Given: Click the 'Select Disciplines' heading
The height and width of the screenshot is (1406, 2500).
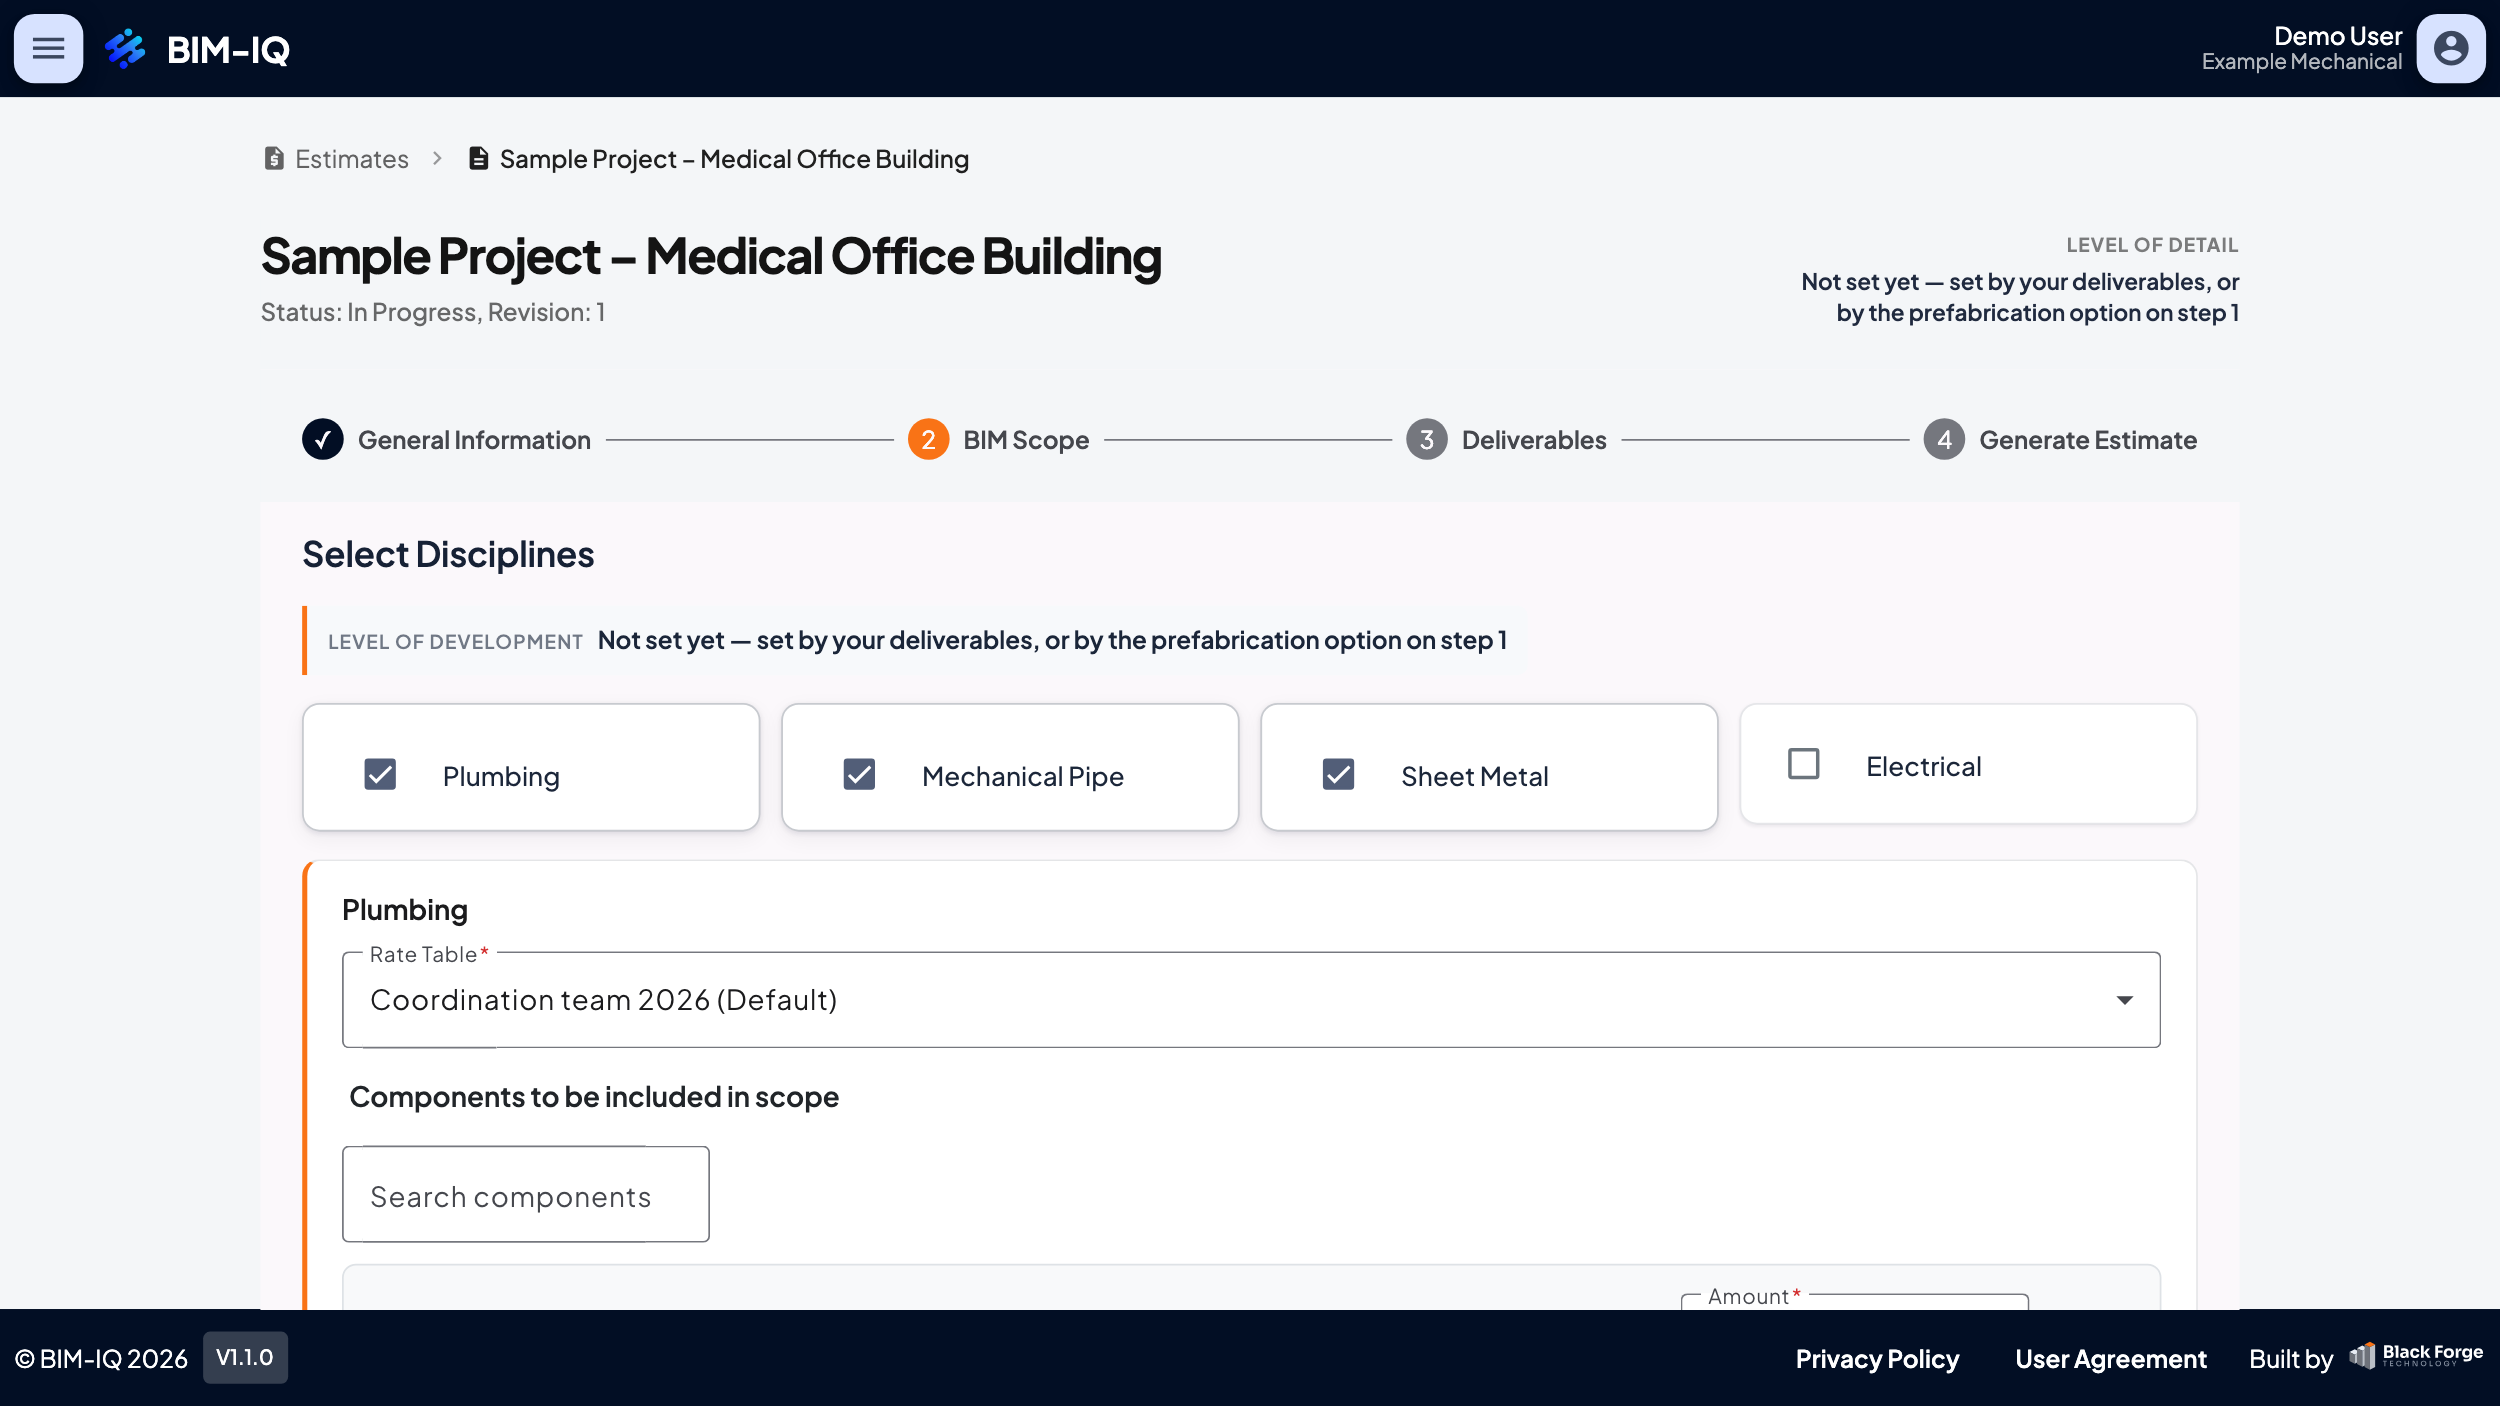Looking at the screenshot, I should coord(448,555).
